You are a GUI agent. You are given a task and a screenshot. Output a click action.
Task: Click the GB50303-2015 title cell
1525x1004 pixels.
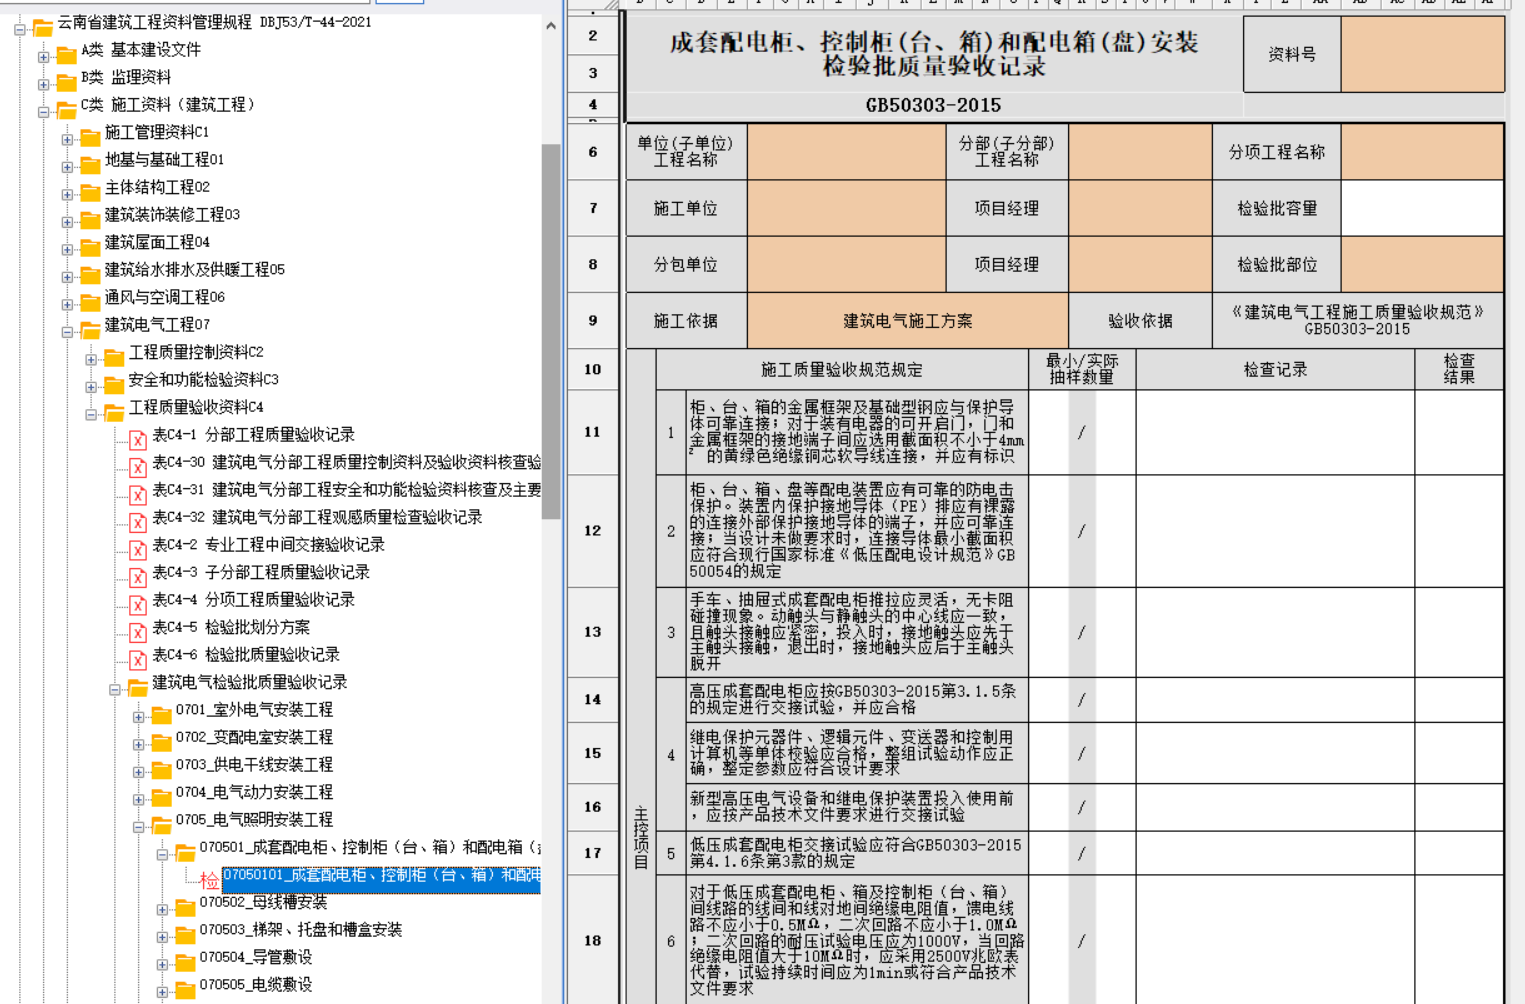(x=933, y=105)
